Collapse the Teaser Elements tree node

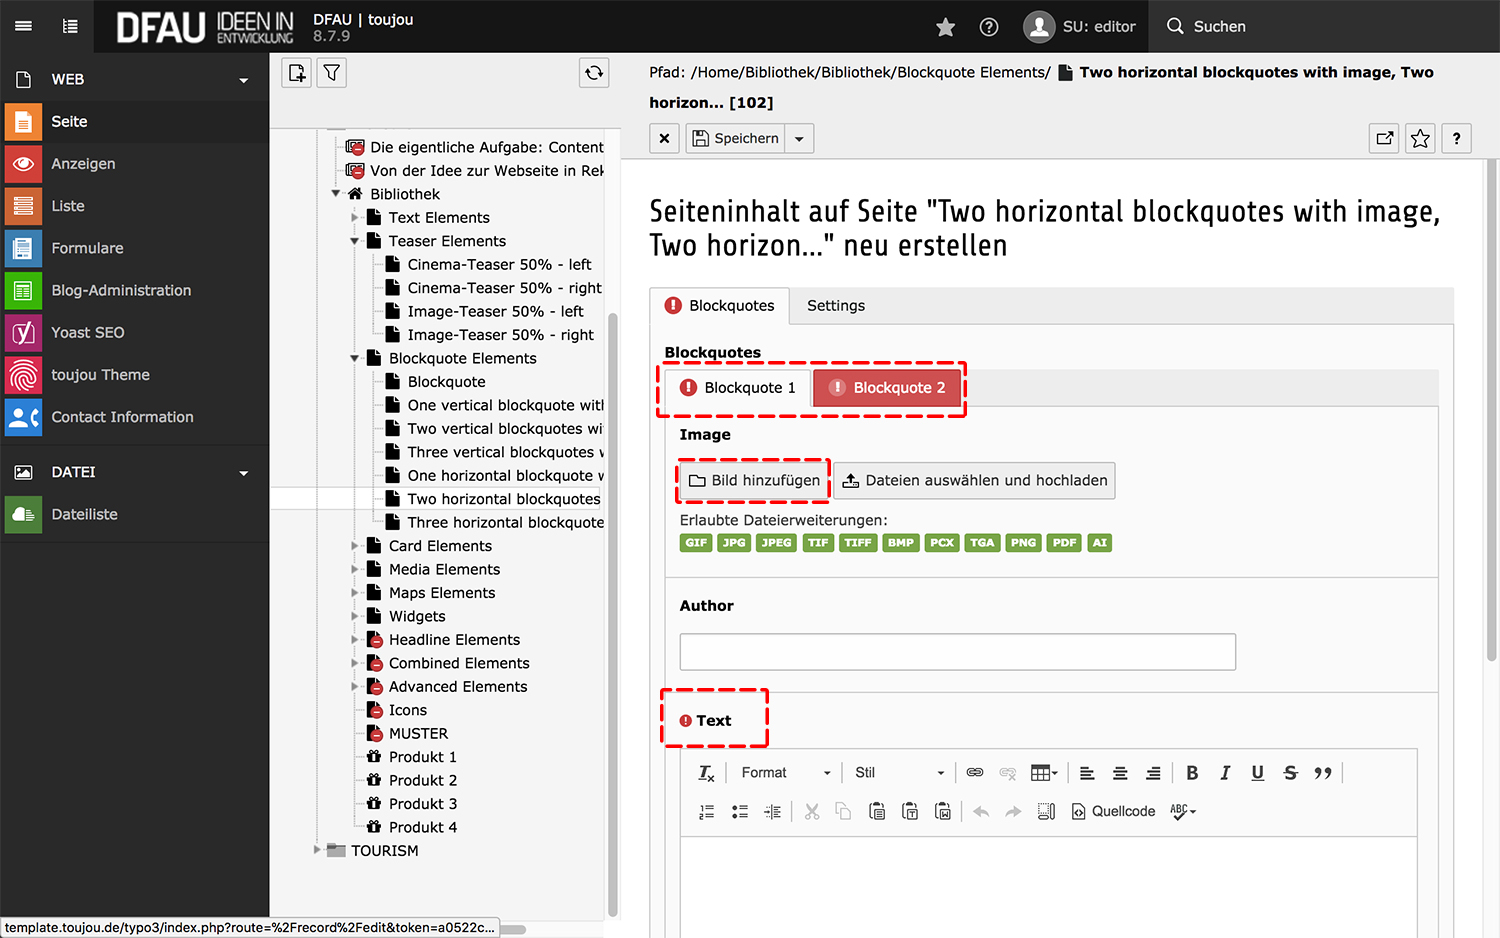[354, 241]
